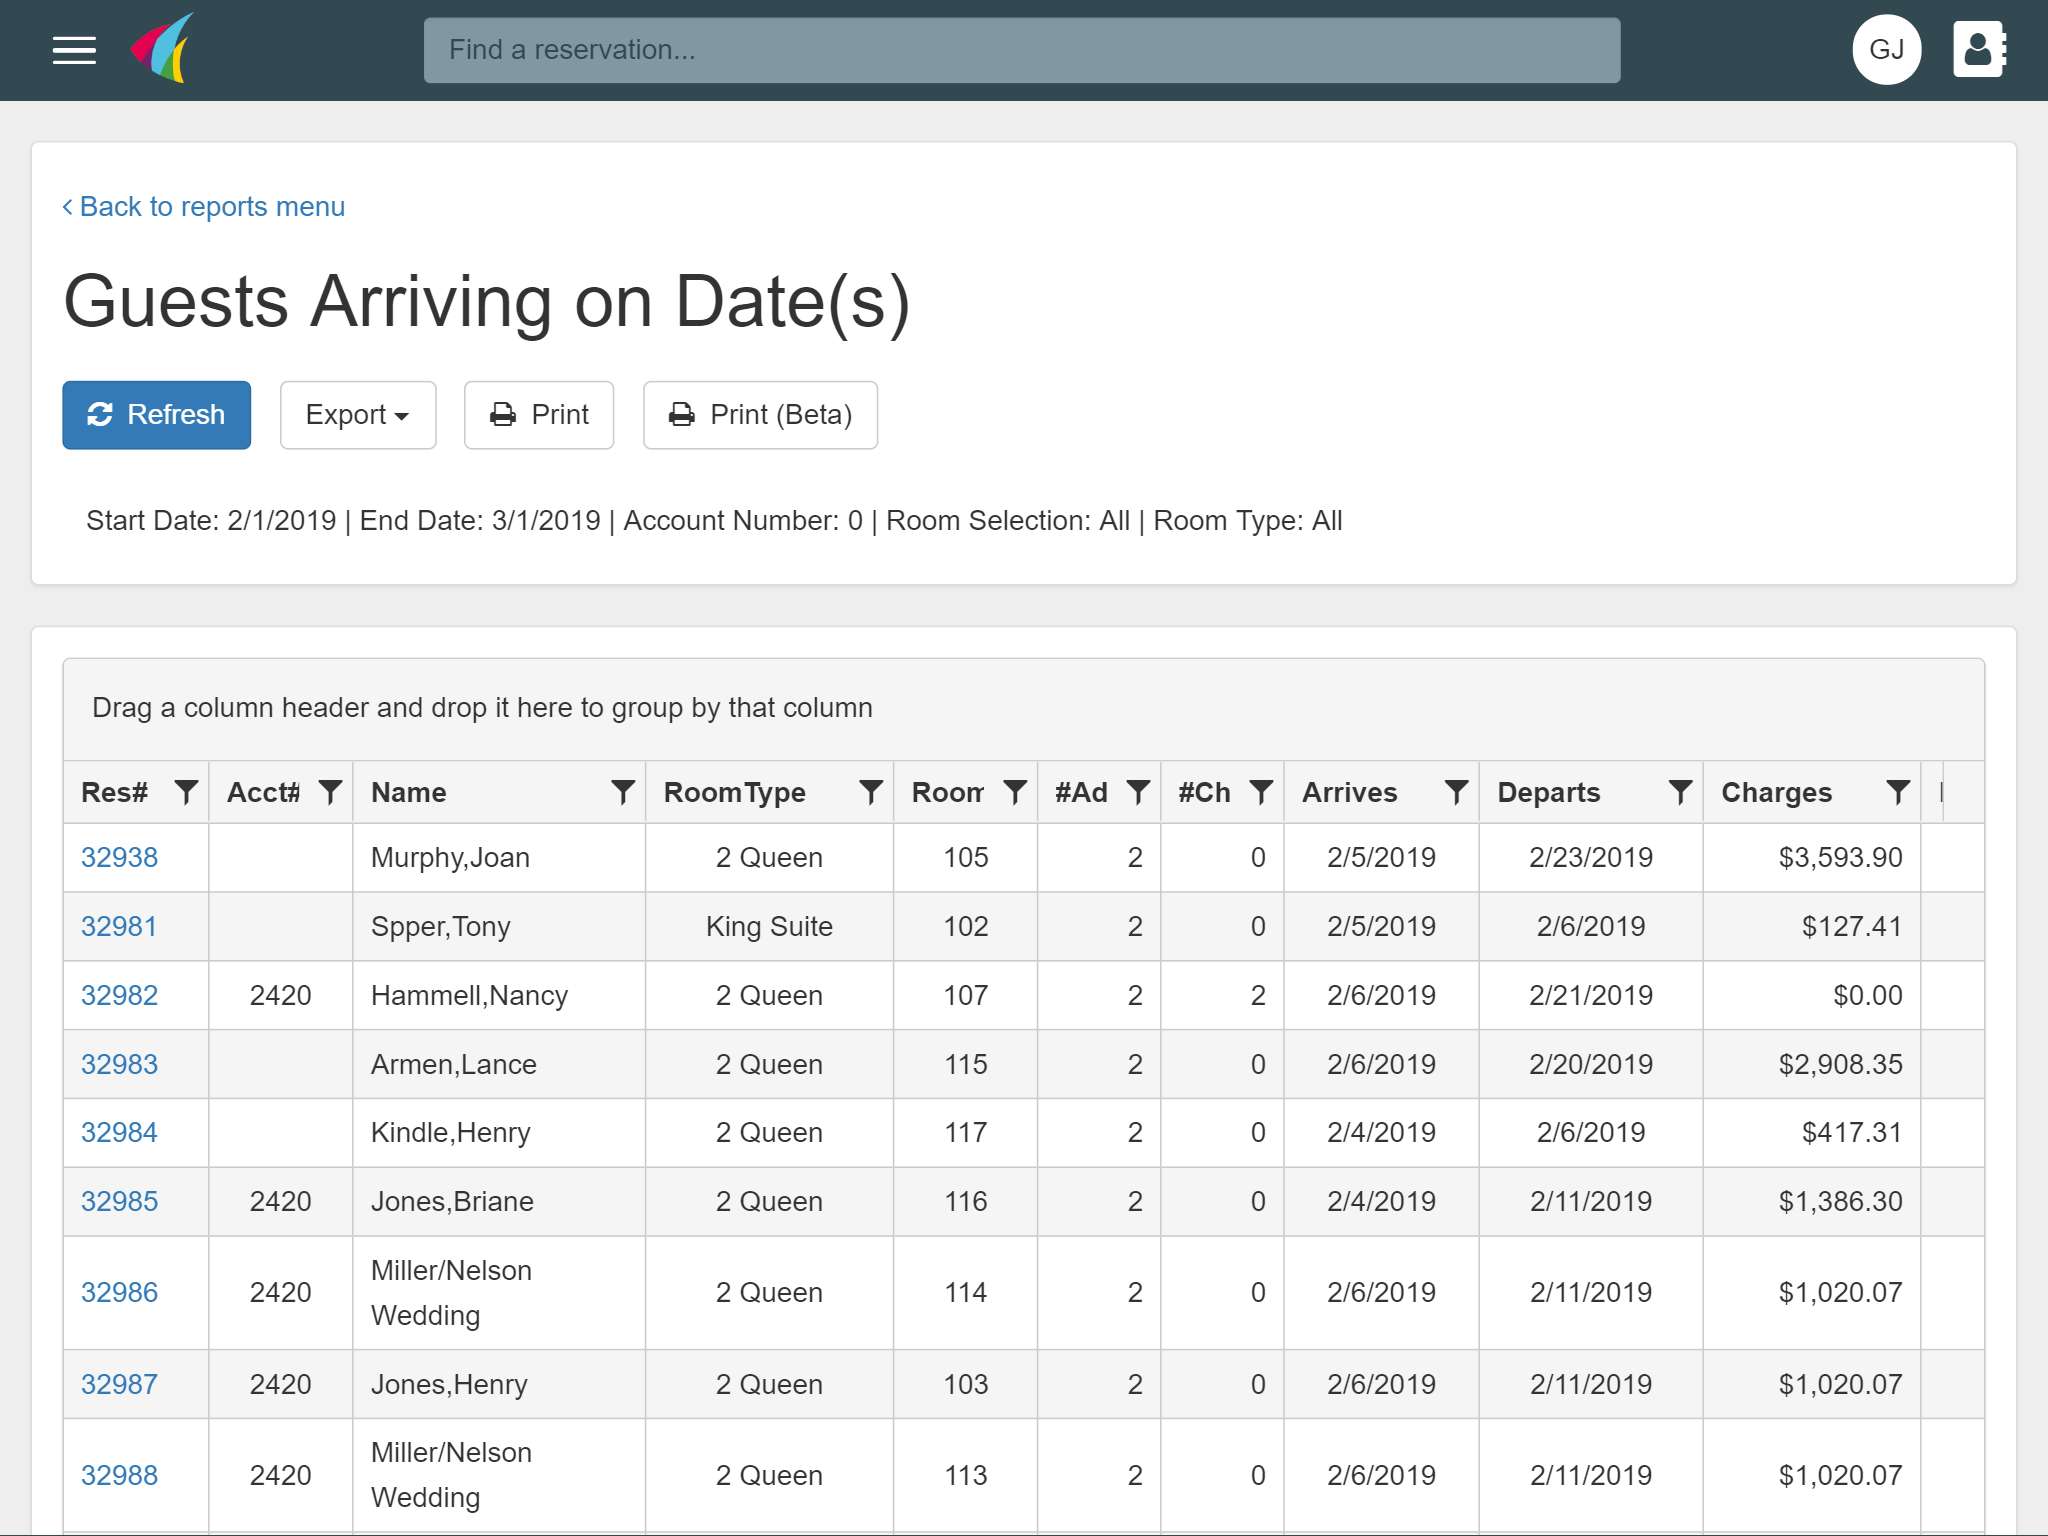Sort by Departs column header
The width and height of the screenshot is (2048, 1536).
coord(1548,792)
